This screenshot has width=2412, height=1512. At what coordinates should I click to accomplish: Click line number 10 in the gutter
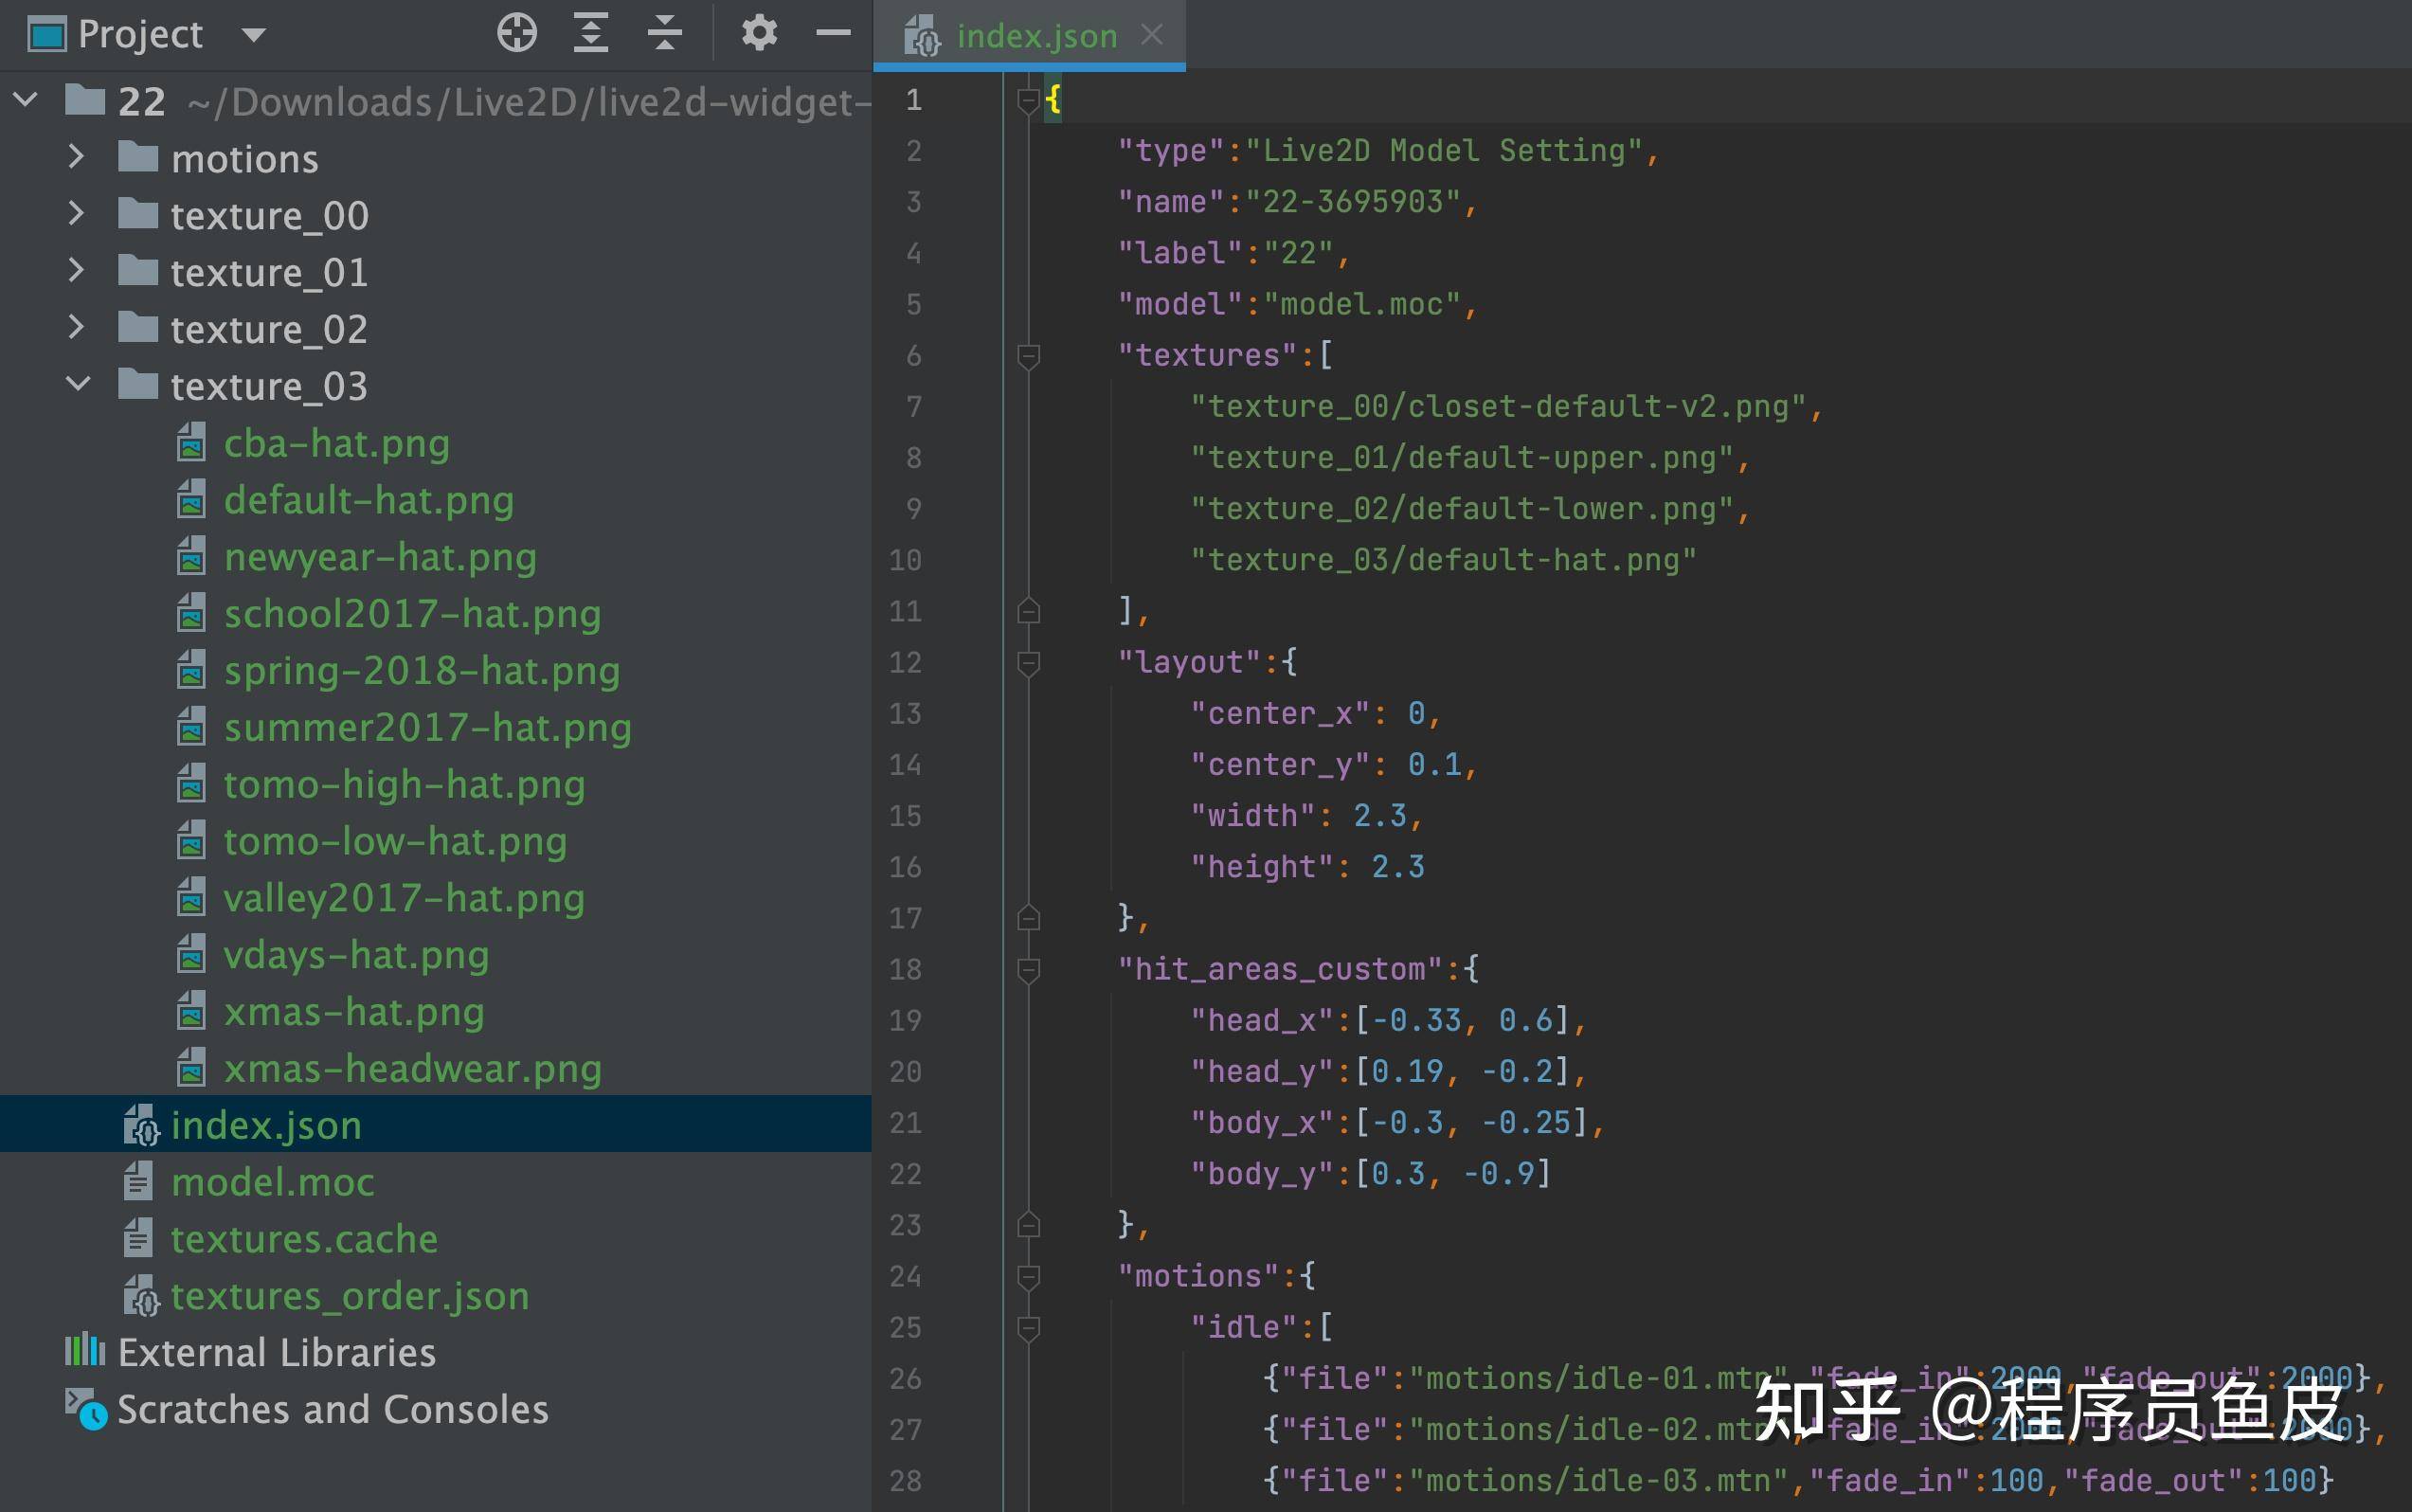pyautogui.click(x=905, y=560)
